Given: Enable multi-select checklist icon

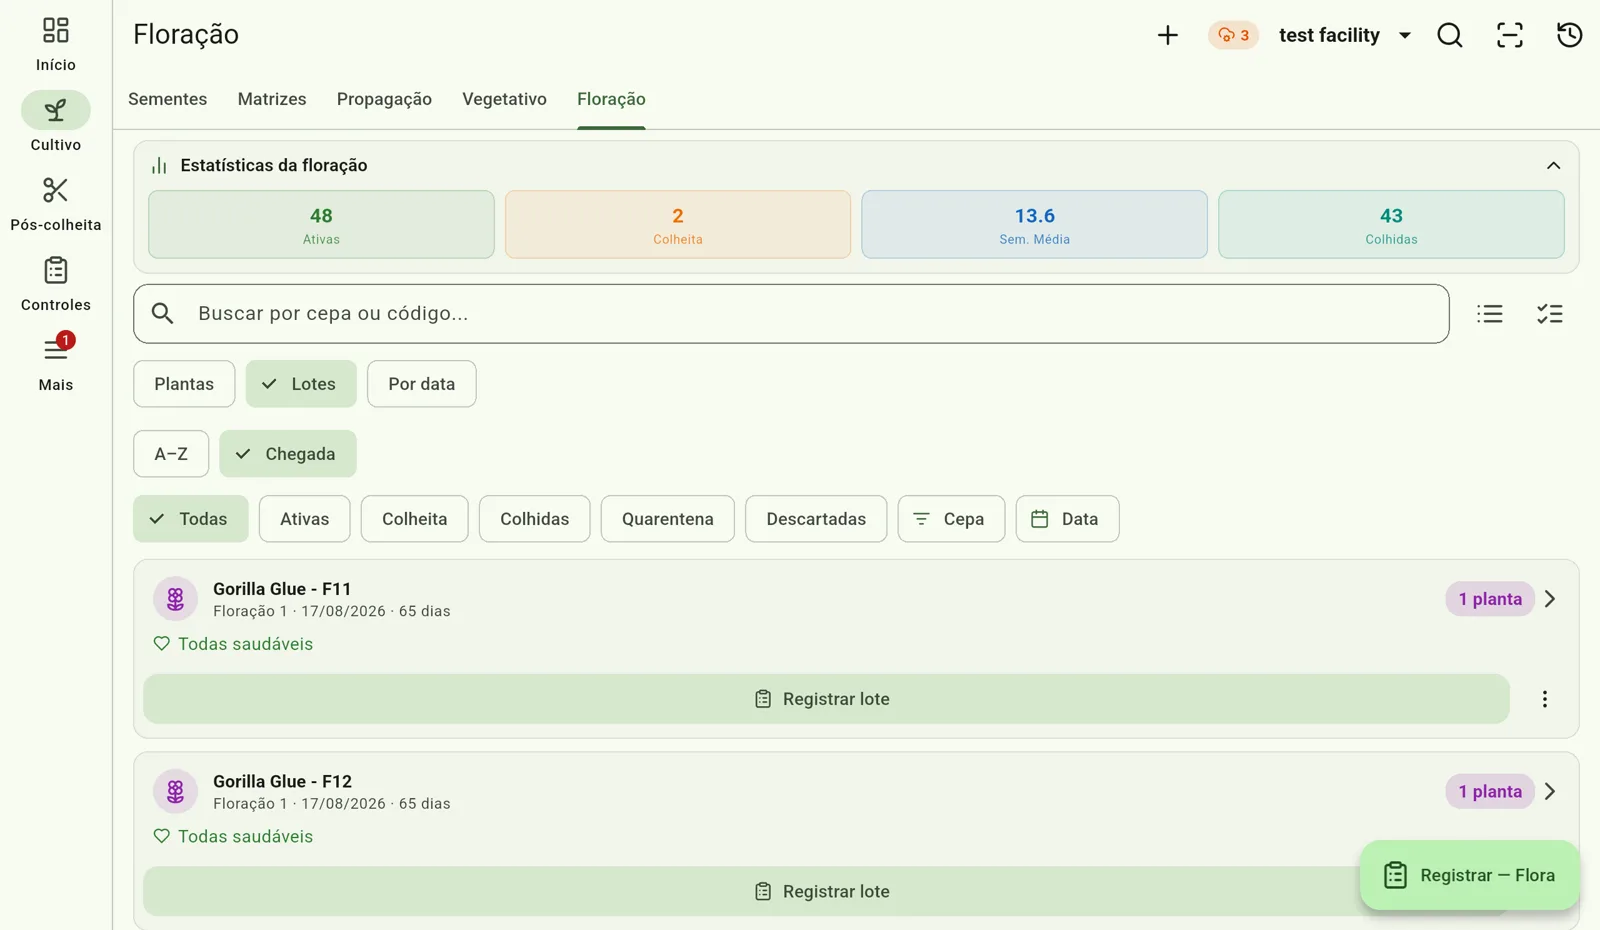Looking at the screenshot, I should click(x=1550, y=314).
